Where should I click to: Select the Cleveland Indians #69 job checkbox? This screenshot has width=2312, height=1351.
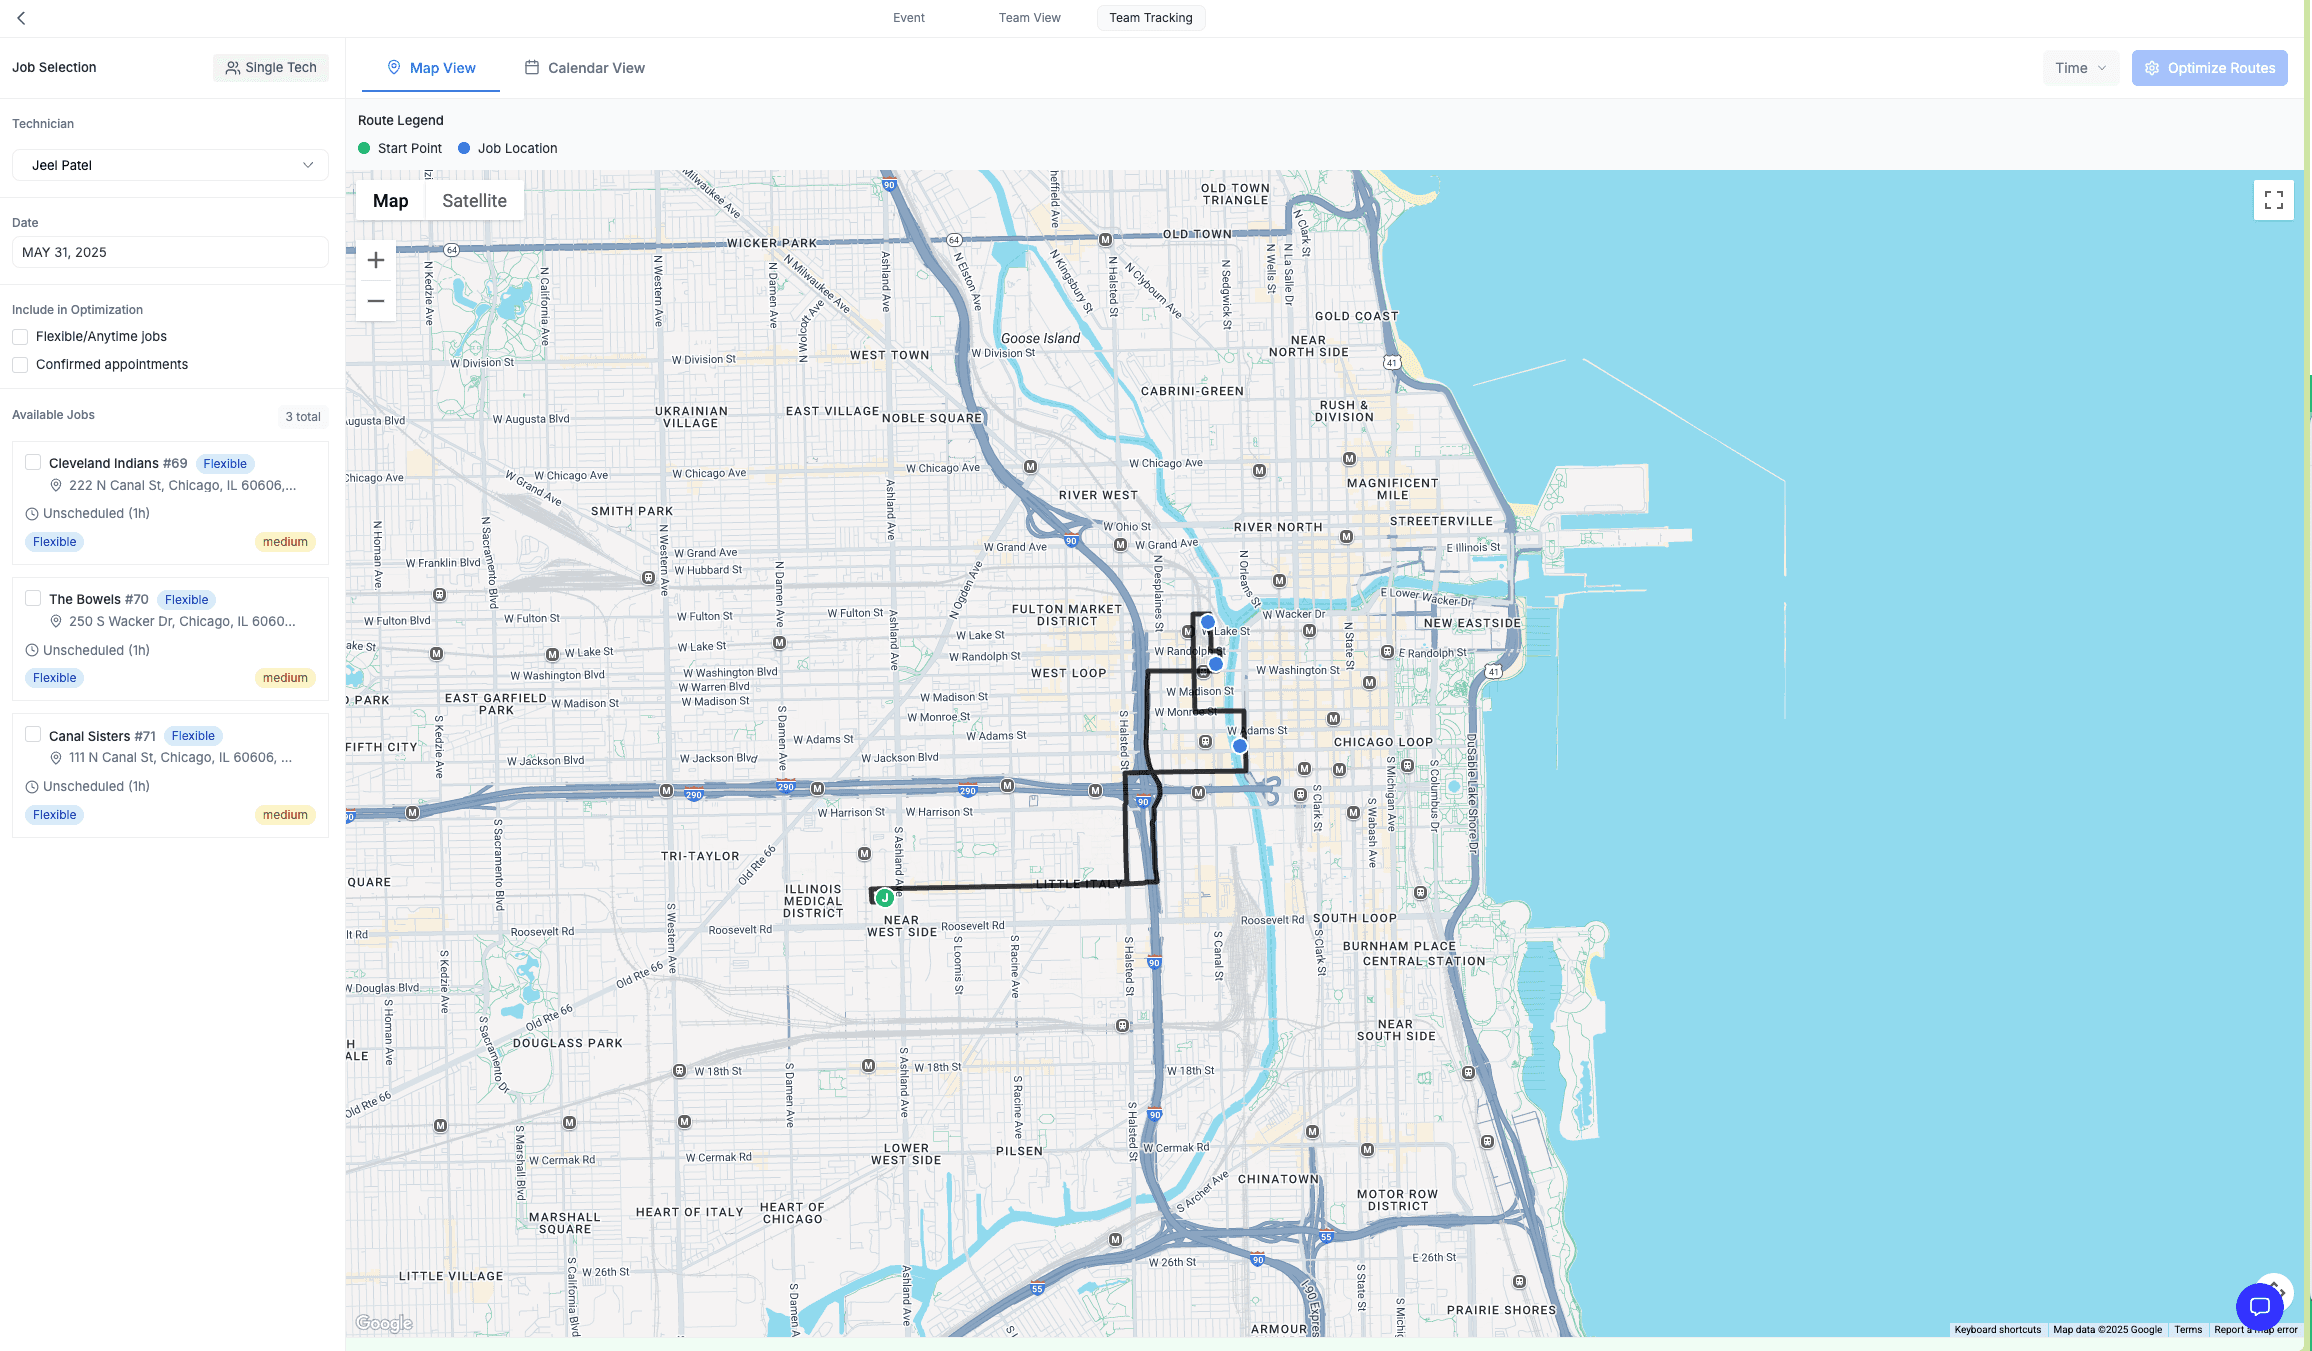pyautogui.click(x=33, y=461)
